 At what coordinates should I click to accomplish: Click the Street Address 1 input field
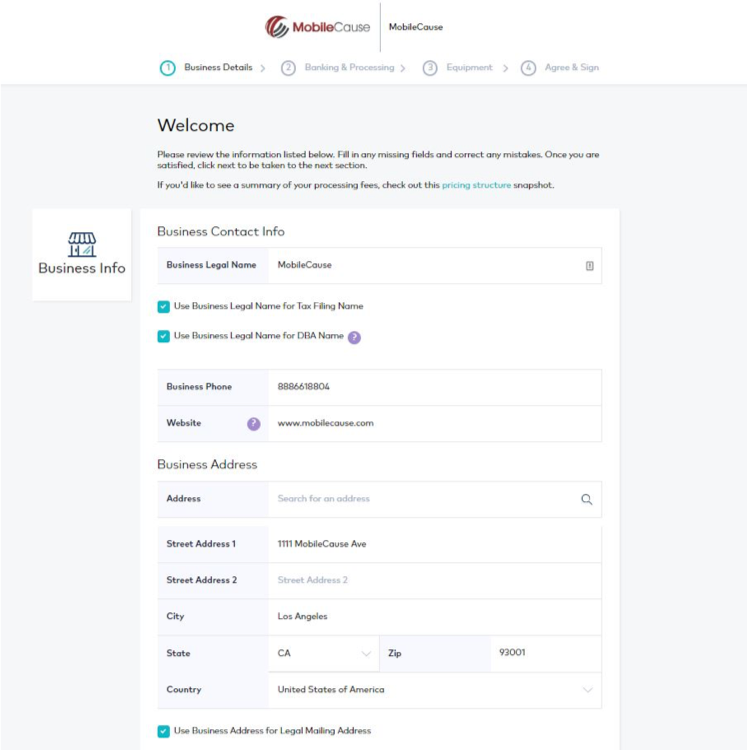435,544
